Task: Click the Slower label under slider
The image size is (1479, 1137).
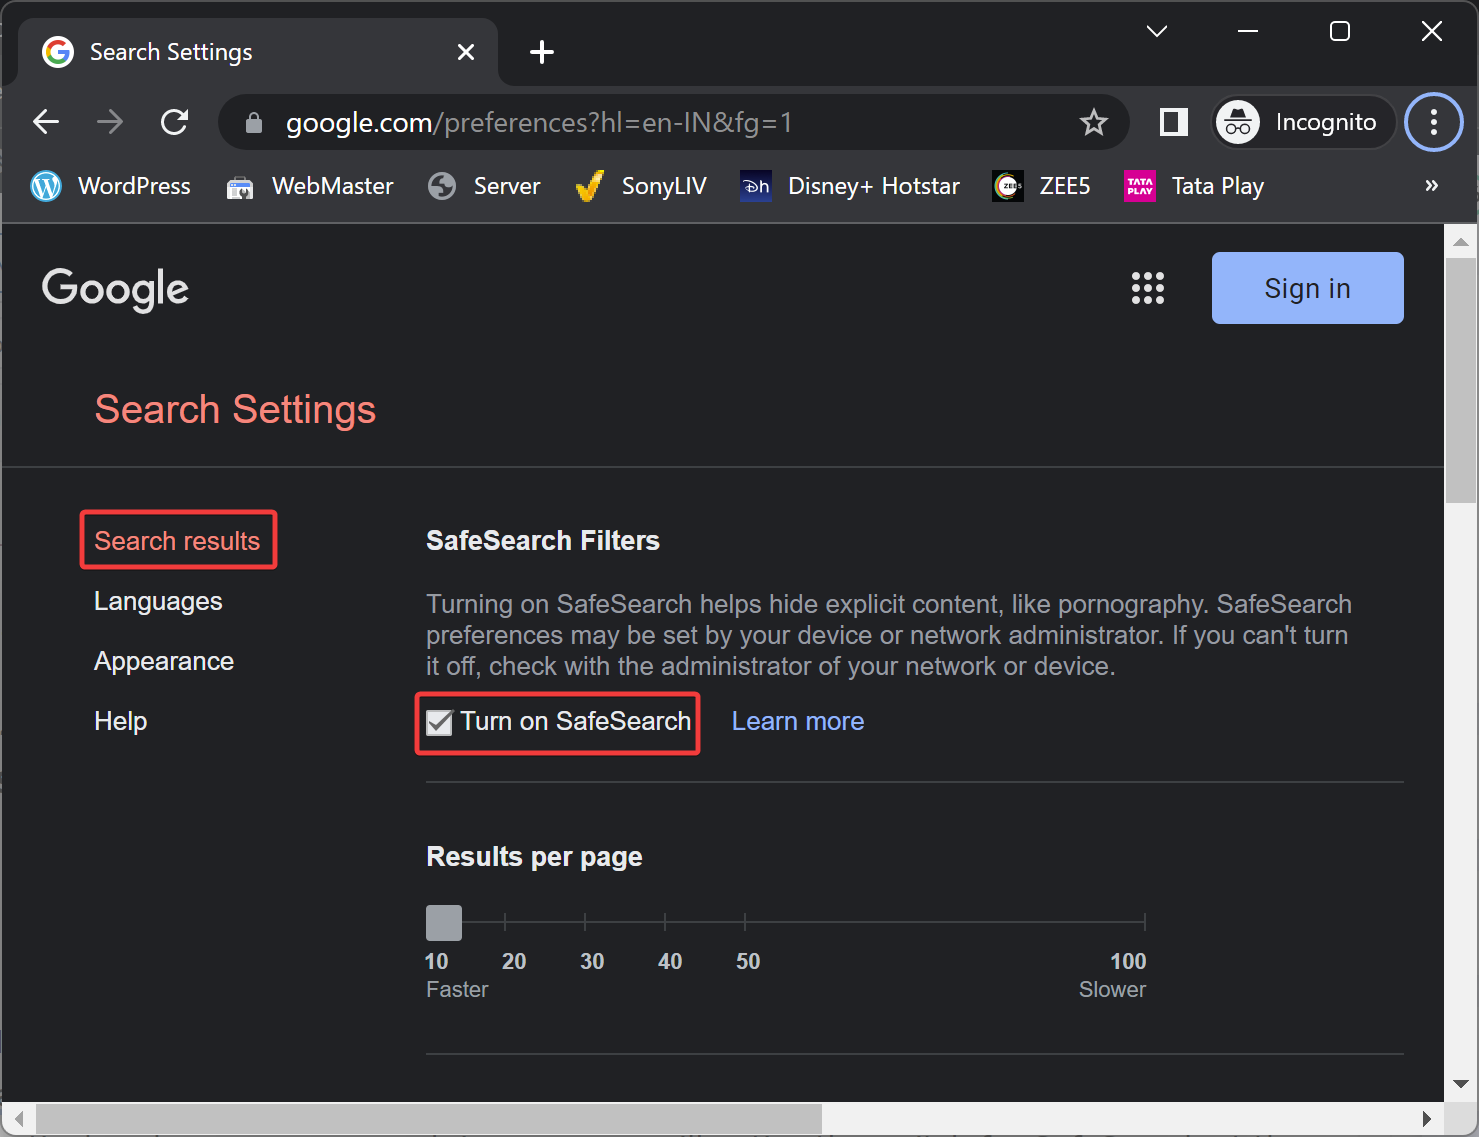Action: point(1112,989)
